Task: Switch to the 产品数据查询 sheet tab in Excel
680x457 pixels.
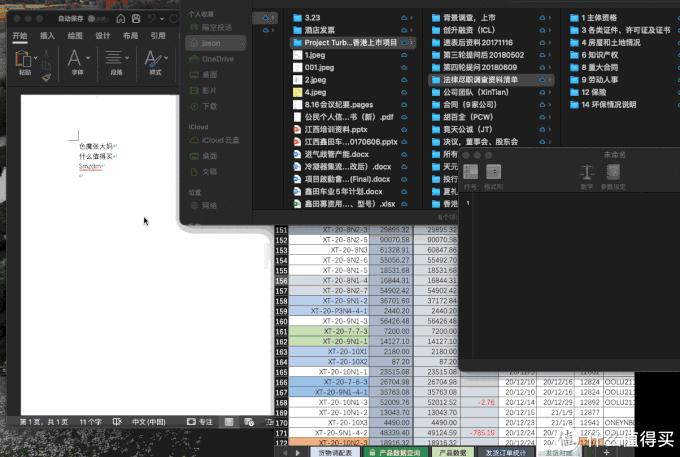Action: coord(396,452)
